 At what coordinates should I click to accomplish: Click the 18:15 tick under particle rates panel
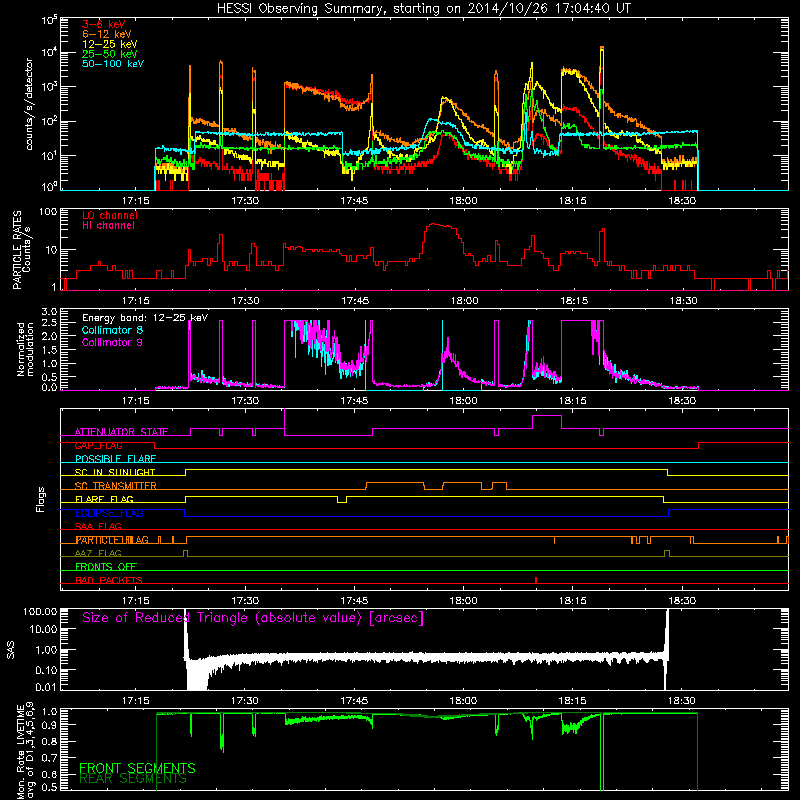(x=574, y=301)
